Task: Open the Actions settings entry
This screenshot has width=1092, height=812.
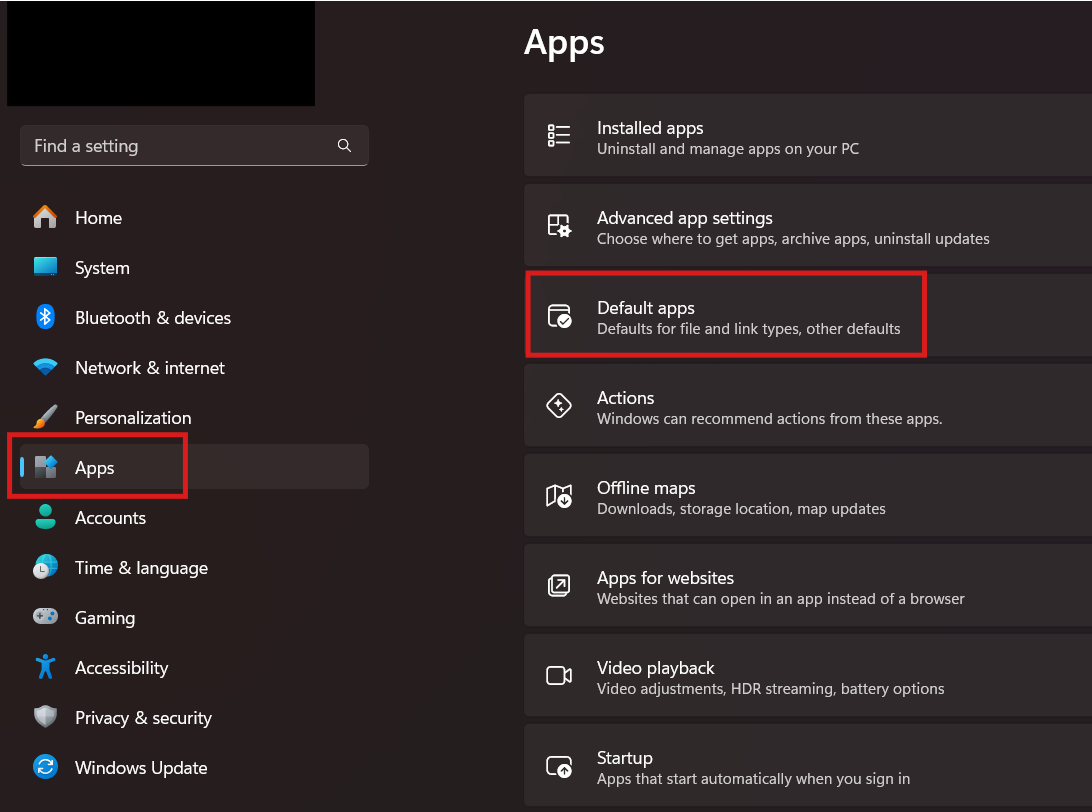Action: point(768,407)
